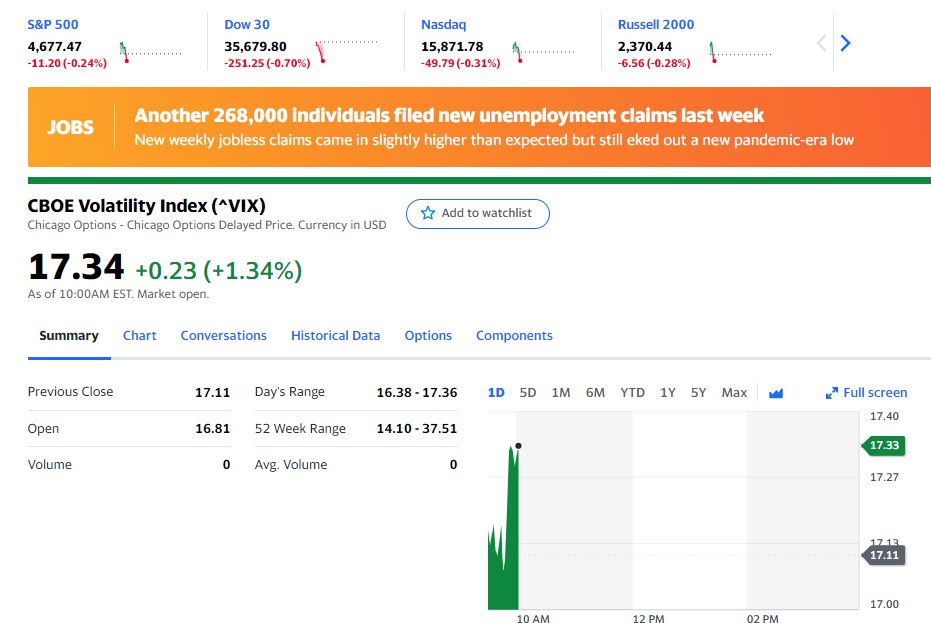This screenshot has height=623, width=931.
Task: View the Components tab
Action: point(514,336)
